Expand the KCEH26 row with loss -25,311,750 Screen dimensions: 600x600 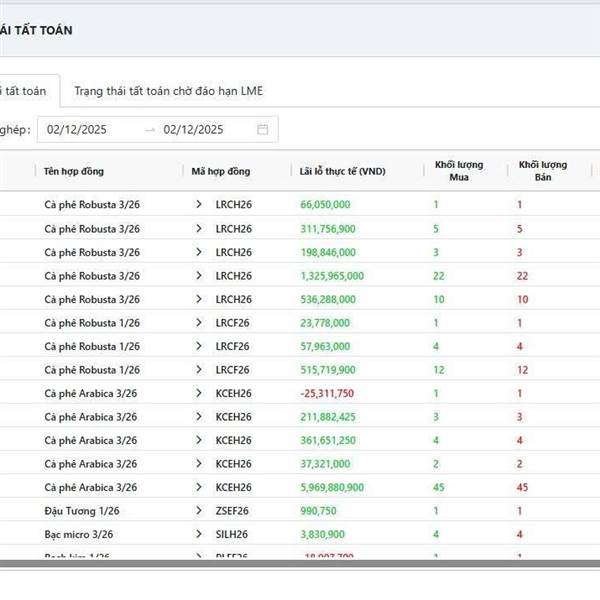199,393
